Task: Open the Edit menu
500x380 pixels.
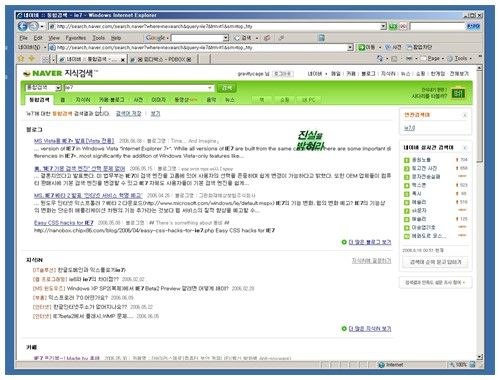Action: point(38,38)
